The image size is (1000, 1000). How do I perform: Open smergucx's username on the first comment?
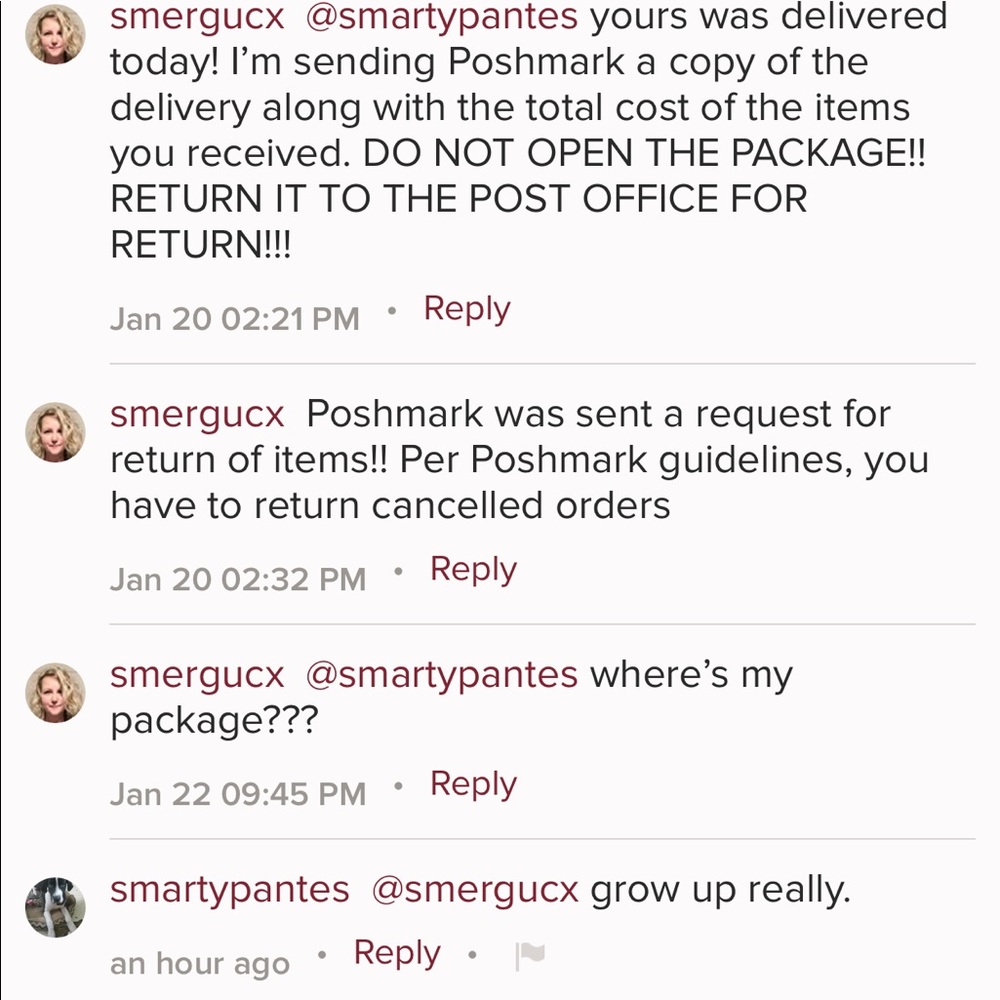(x=195, y=15)
